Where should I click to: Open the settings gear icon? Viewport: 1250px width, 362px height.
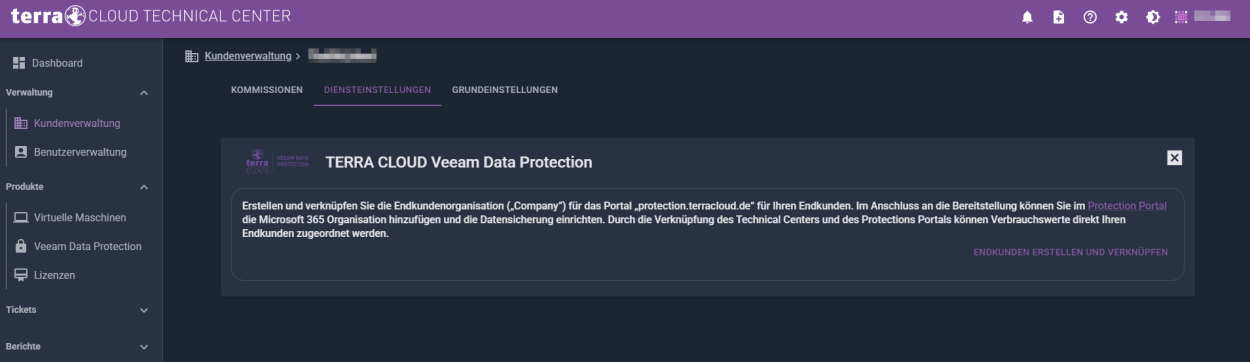[x=1122, y=18]
